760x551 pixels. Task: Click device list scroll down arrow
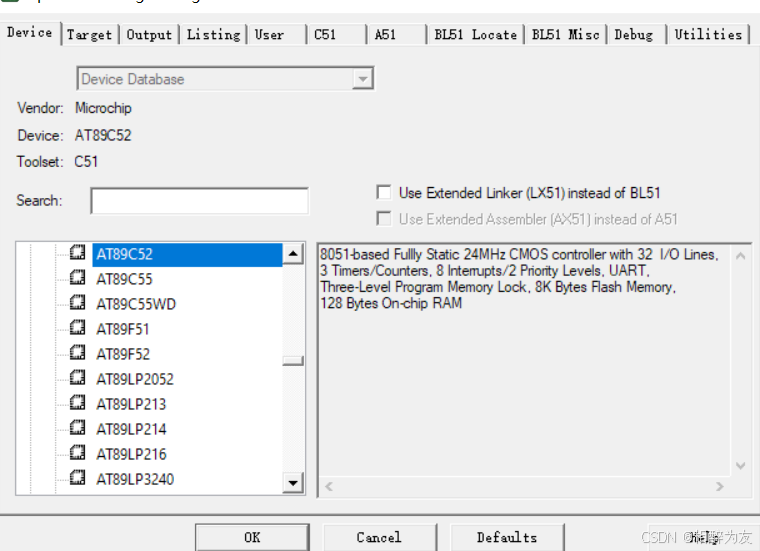tap(293, 483)
